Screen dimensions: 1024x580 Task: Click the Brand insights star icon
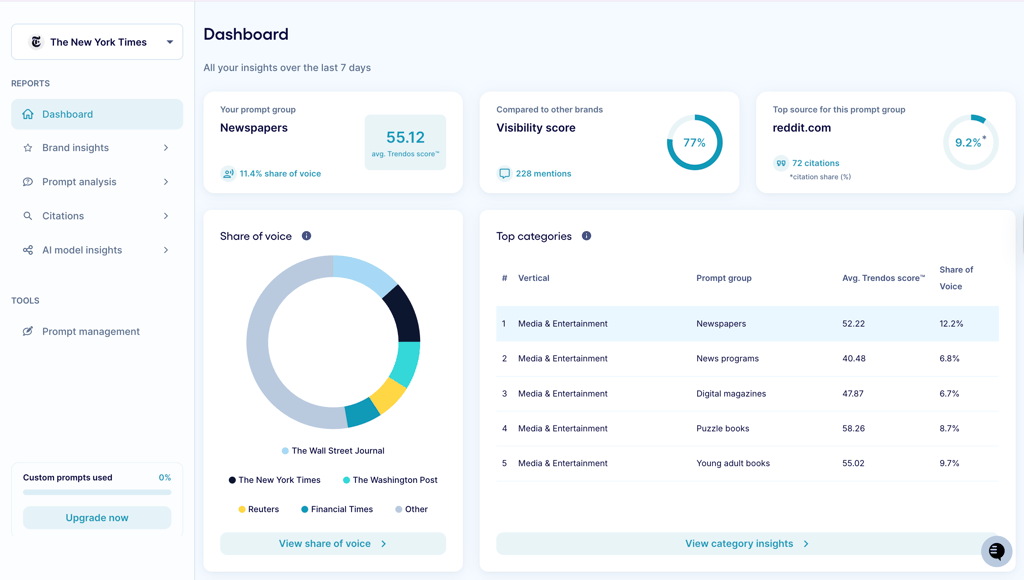click(27, 148)
